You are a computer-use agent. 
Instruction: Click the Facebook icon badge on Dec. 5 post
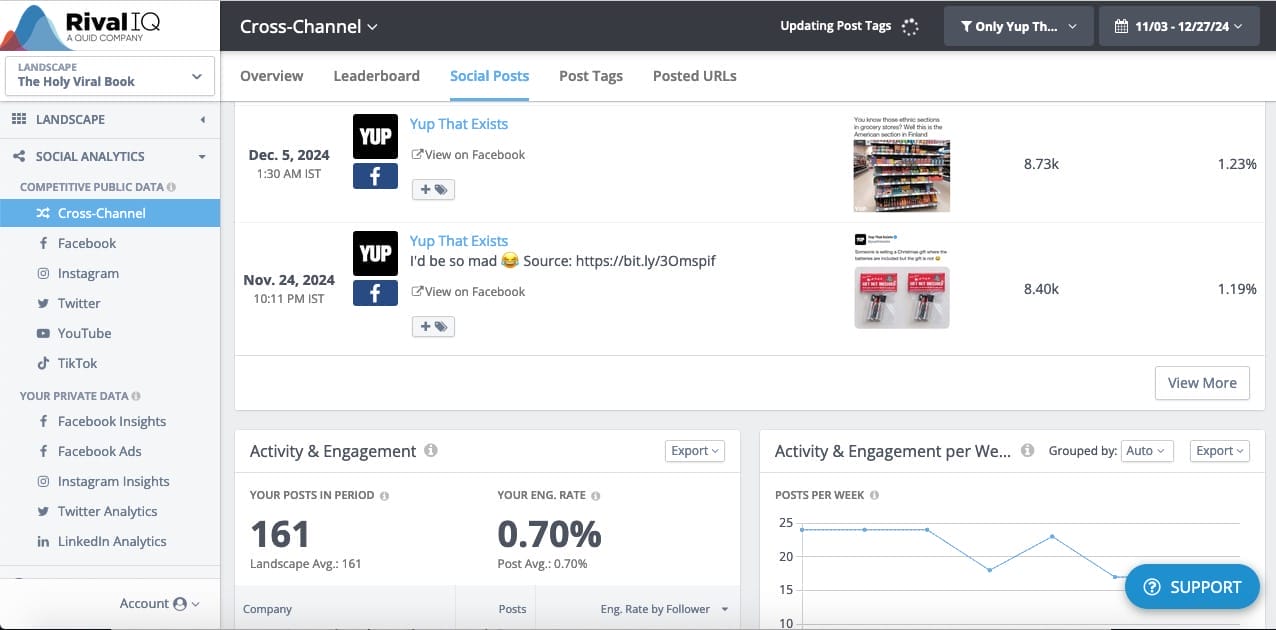(x=375, y=176)
